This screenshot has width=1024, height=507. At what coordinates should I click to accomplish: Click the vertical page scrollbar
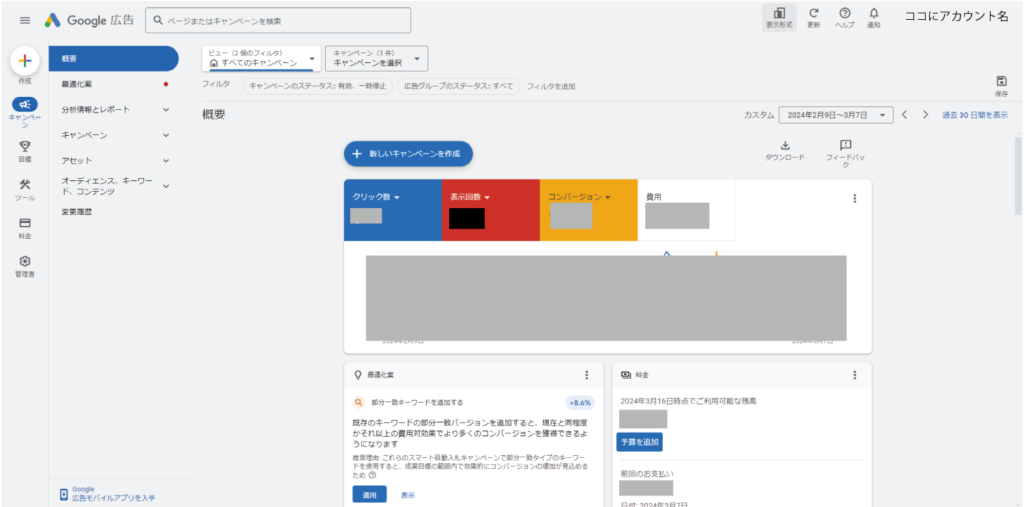point(1019,175)
